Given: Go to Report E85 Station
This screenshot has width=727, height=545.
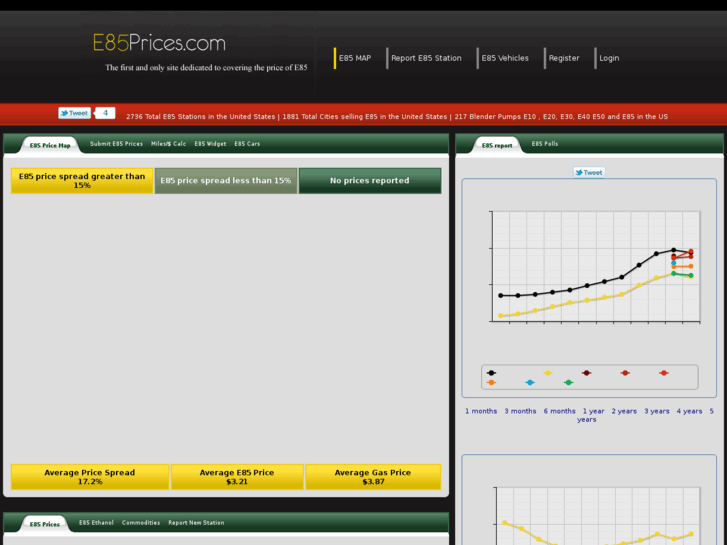Looking at the screenshot, I should (426, 58).
